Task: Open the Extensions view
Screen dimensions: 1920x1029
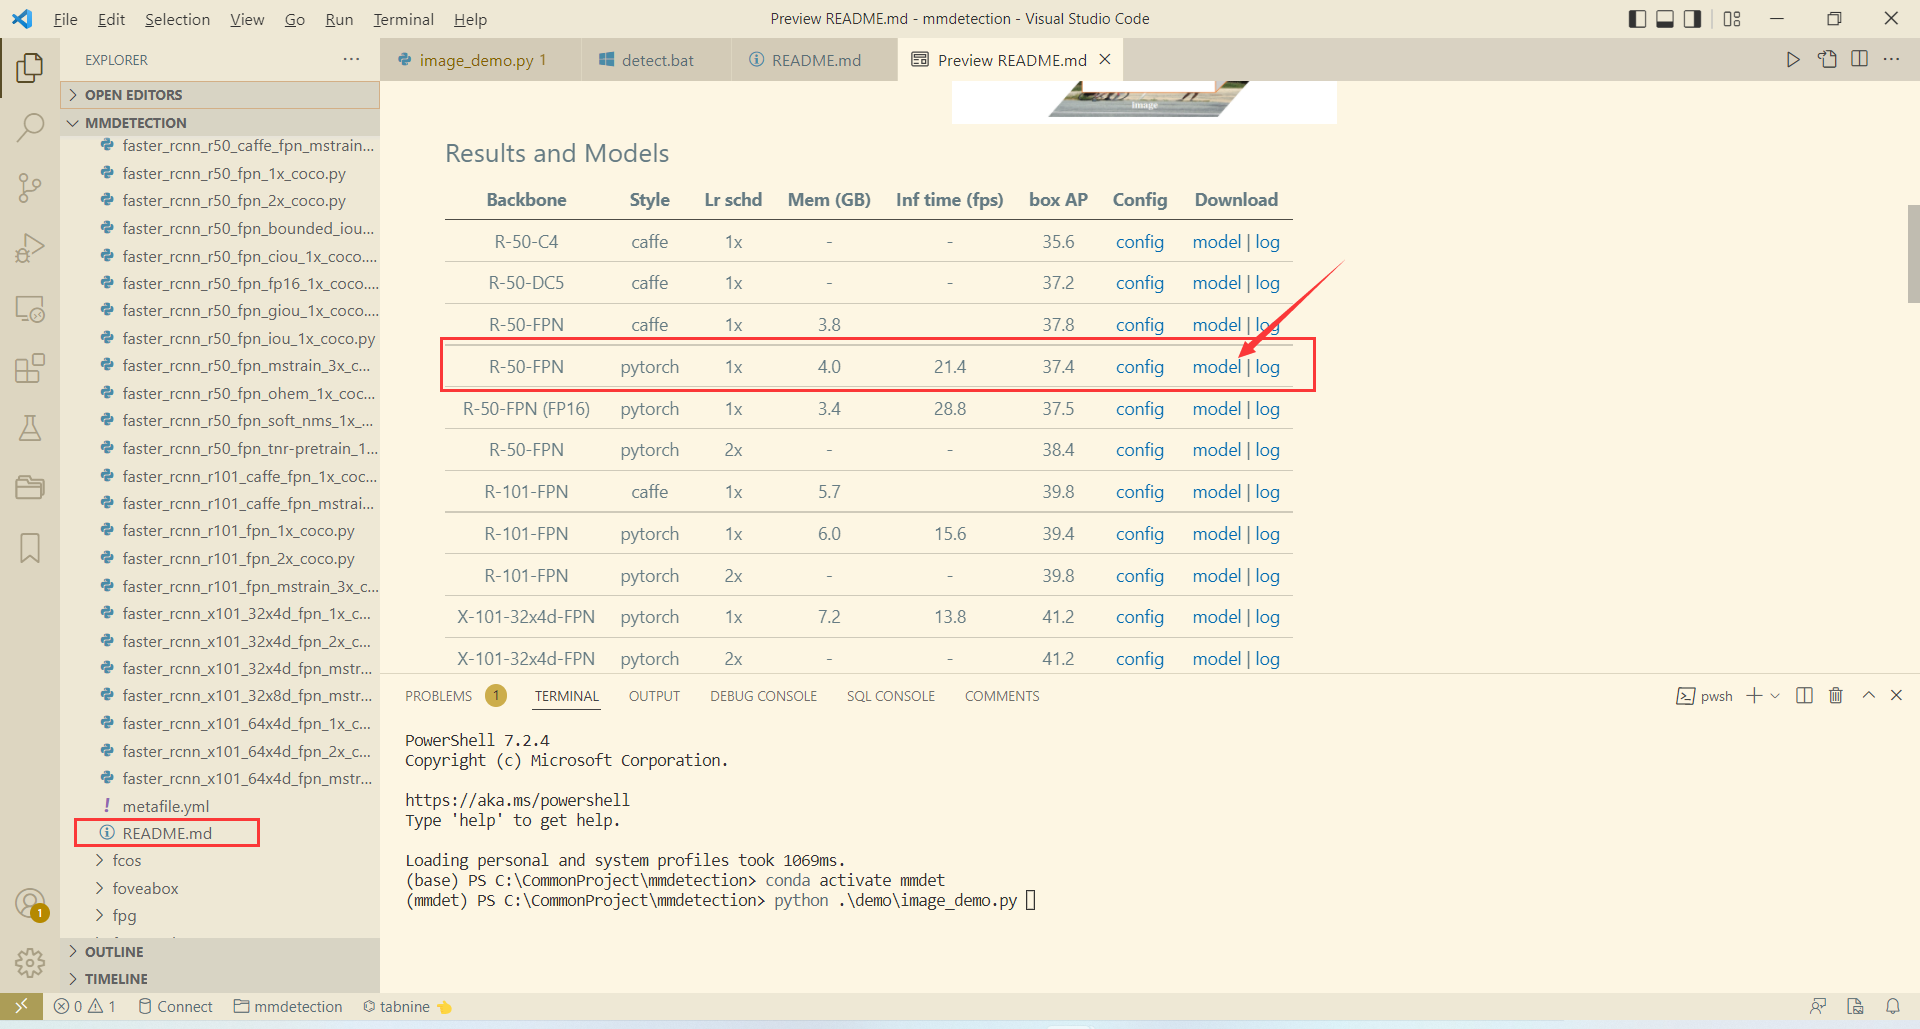Action: 30,368
